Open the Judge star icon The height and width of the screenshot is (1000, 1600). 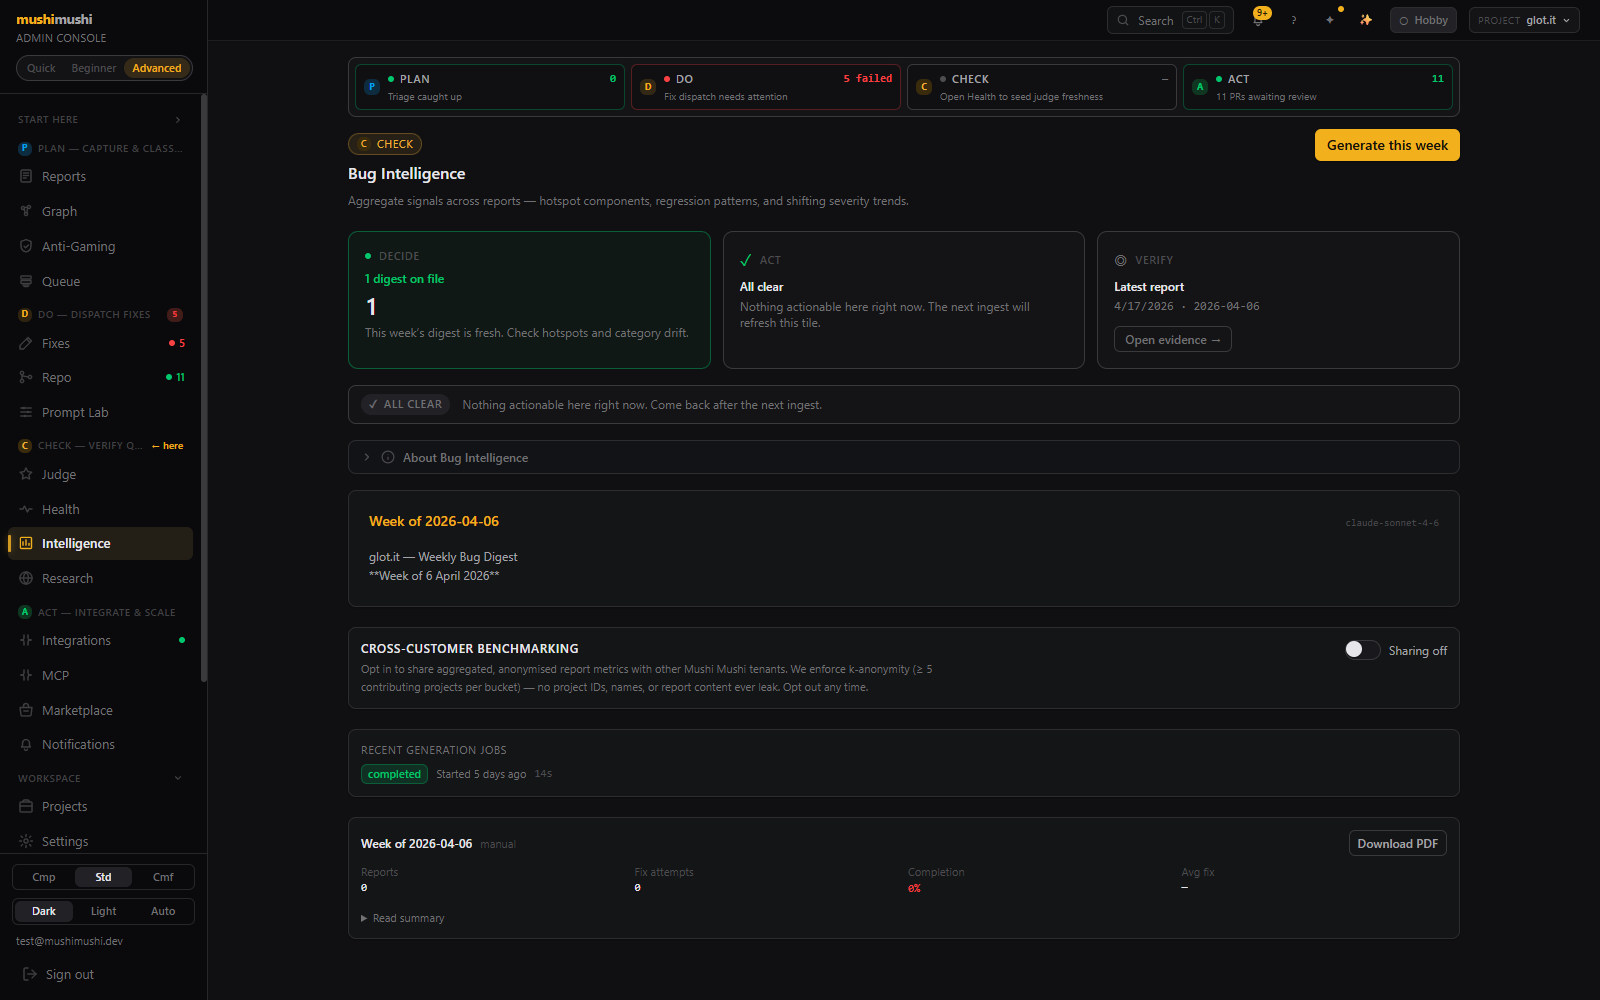click(x=26, y=474)
